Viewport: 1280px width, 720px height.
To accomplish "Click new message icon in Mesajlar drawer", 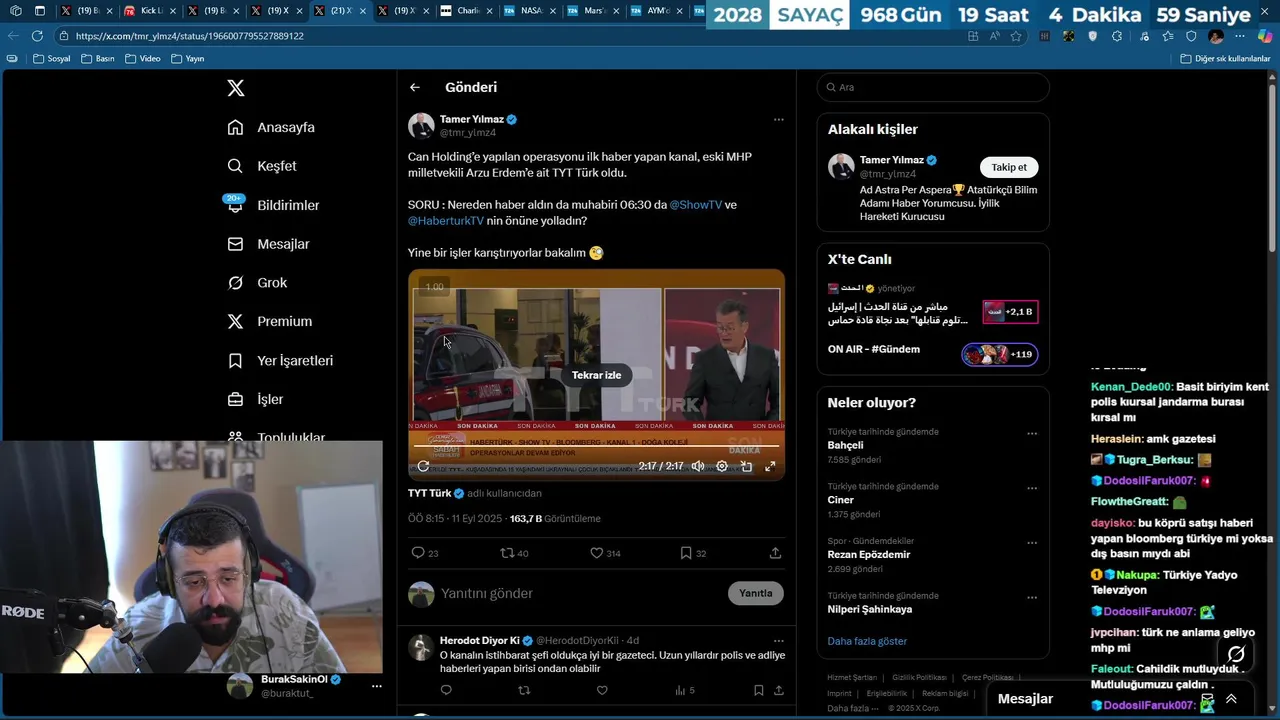I will click(1207, 699).
